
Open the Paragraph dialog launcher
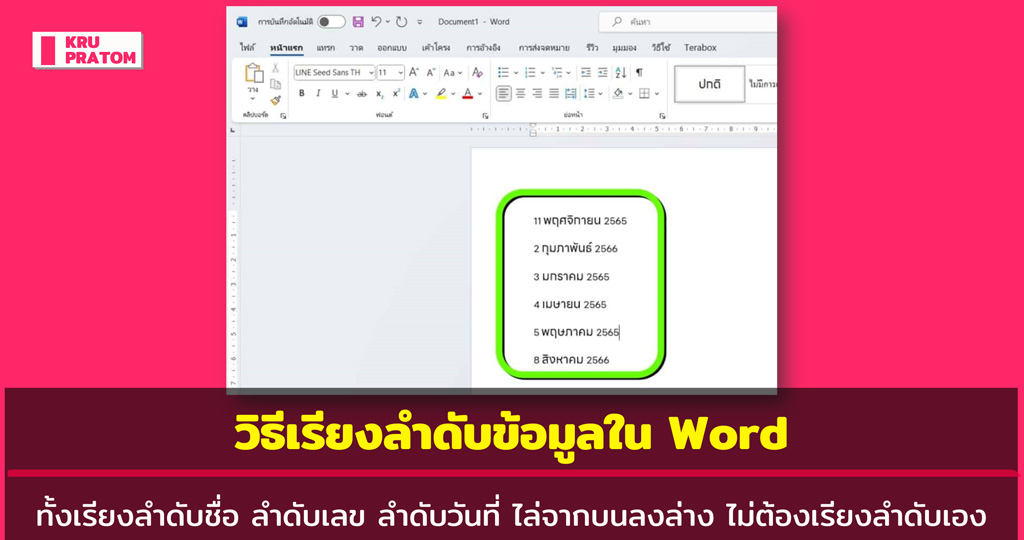(x=662, y=116)
